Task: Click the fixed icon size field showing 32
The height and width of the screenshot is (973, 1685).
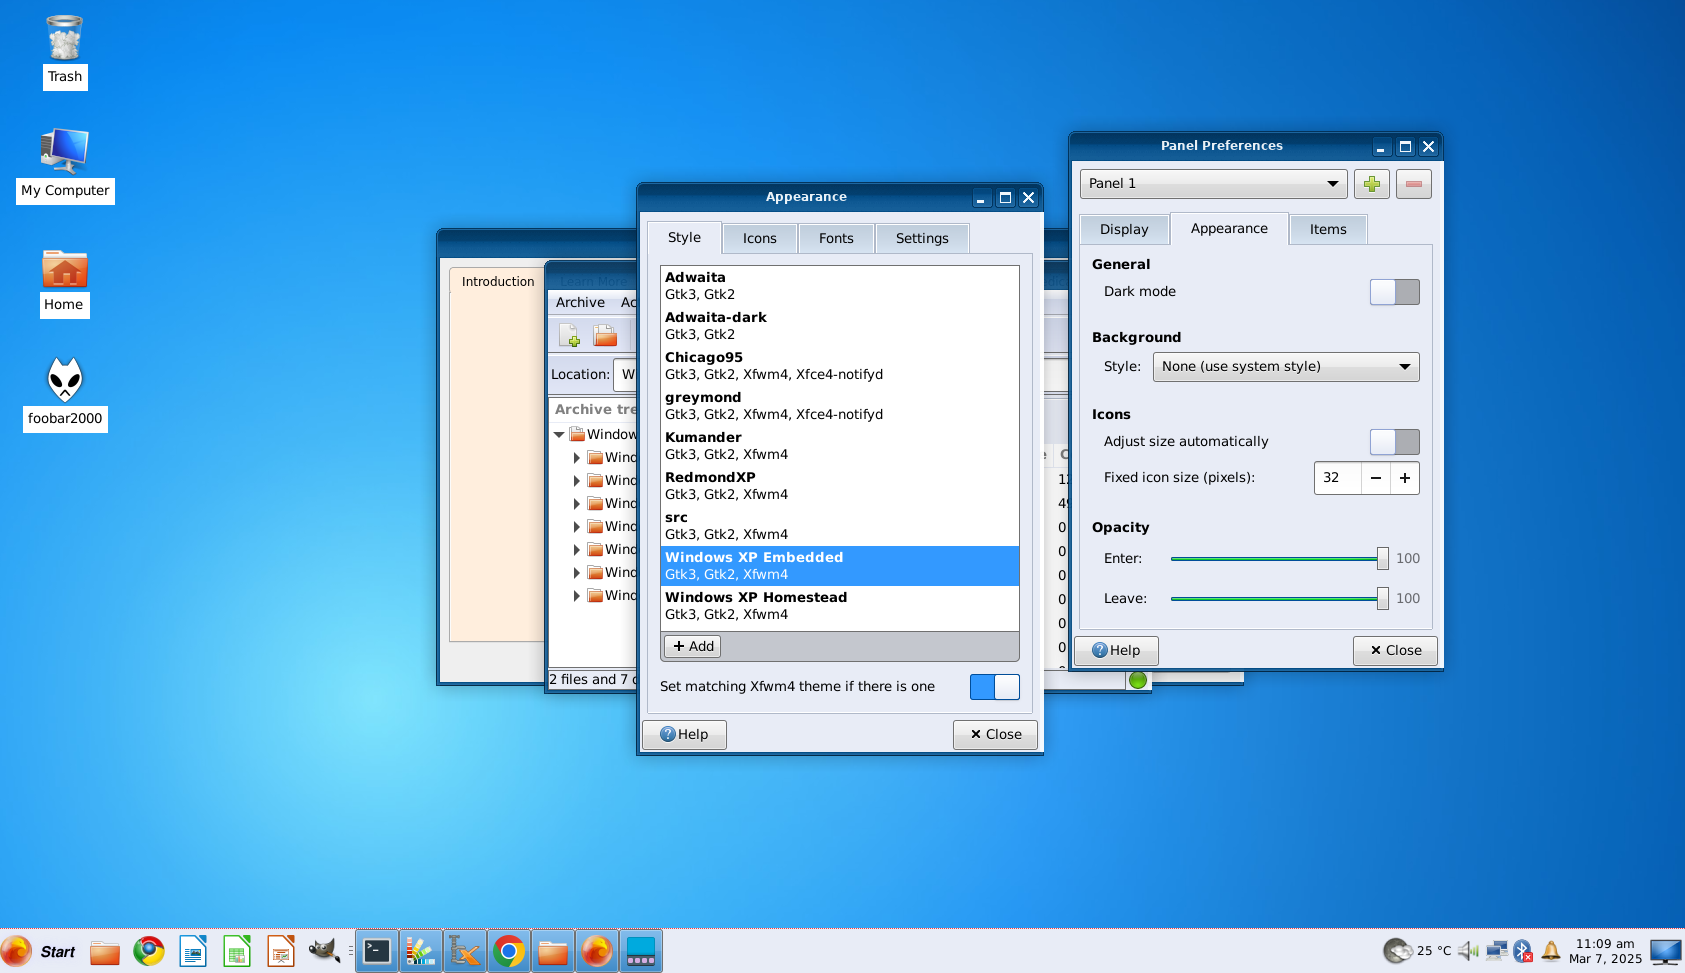Action: [x=1338, y=479]
